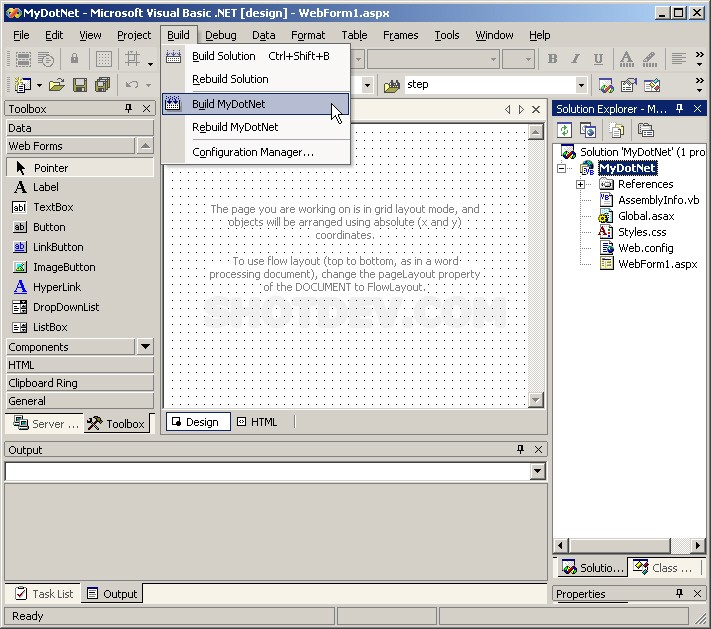This screenshot has height=629, width=711.
Task: Open the font name combo box
Action: pos(433,59)
